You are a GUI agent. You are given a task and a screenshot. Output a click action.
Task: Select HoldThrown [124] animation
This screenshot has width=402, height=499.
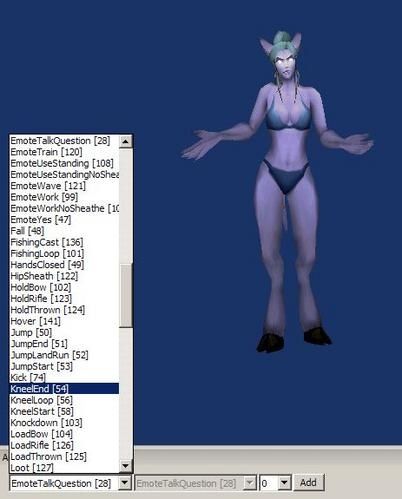tap(64, 310)
